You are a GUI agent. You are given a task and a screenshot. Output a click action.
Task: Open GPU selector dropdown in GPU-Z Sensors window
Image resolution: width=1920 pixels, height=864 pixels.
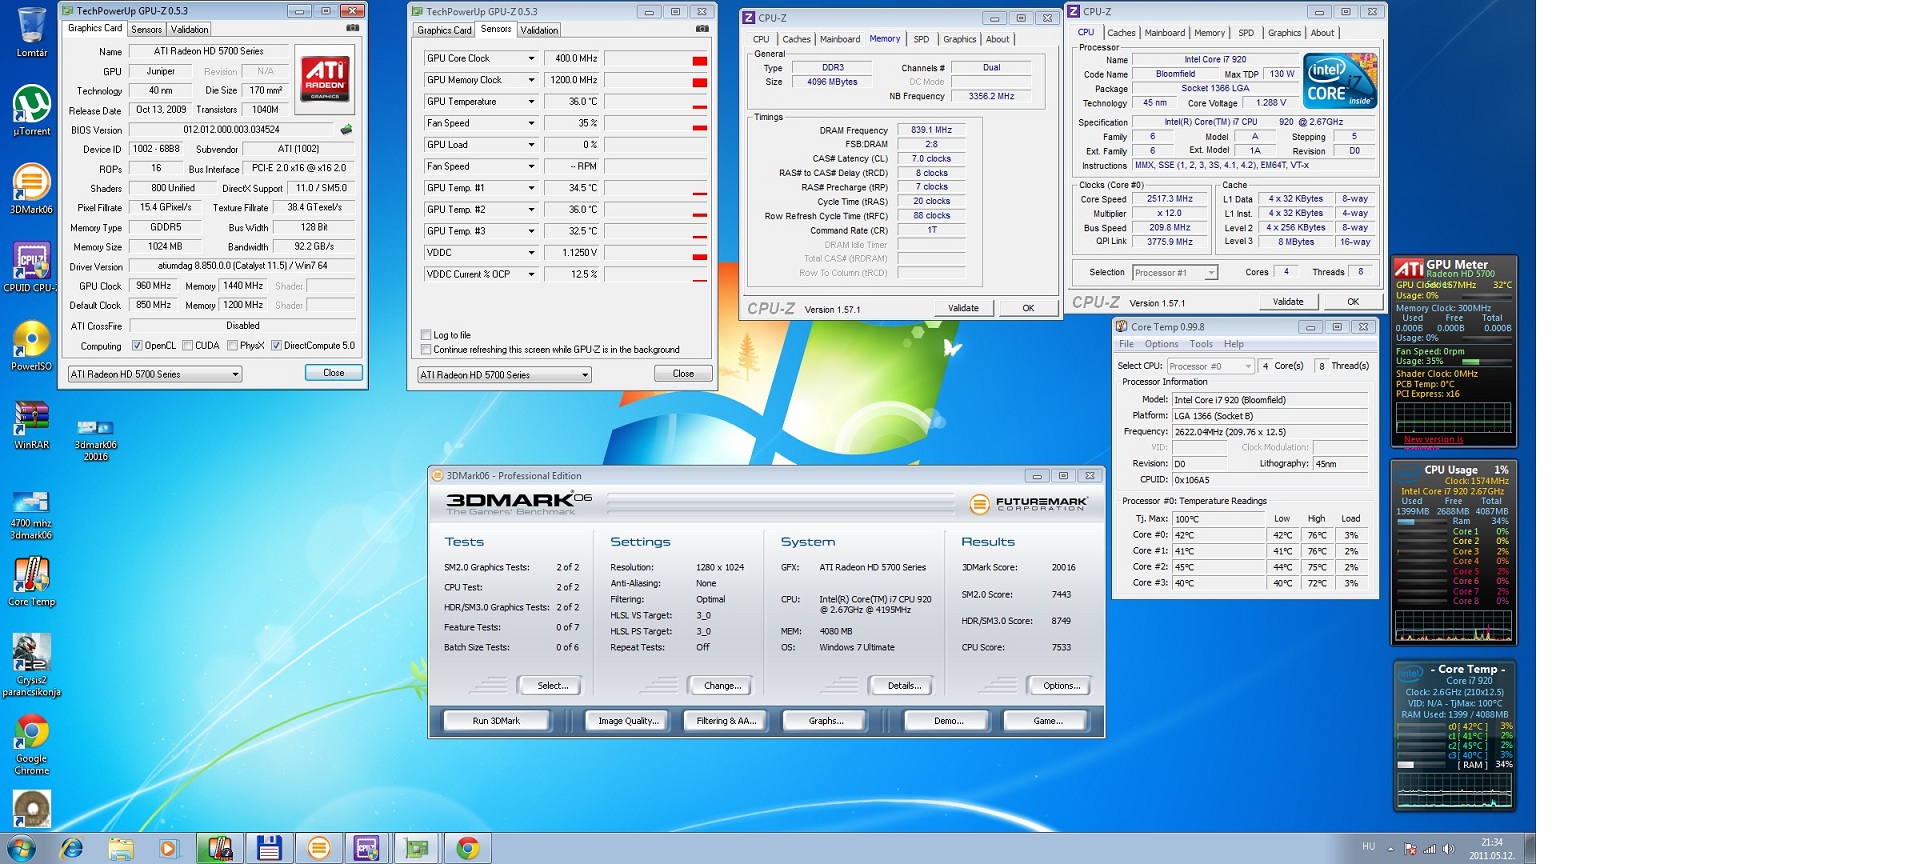click(505, 375)
